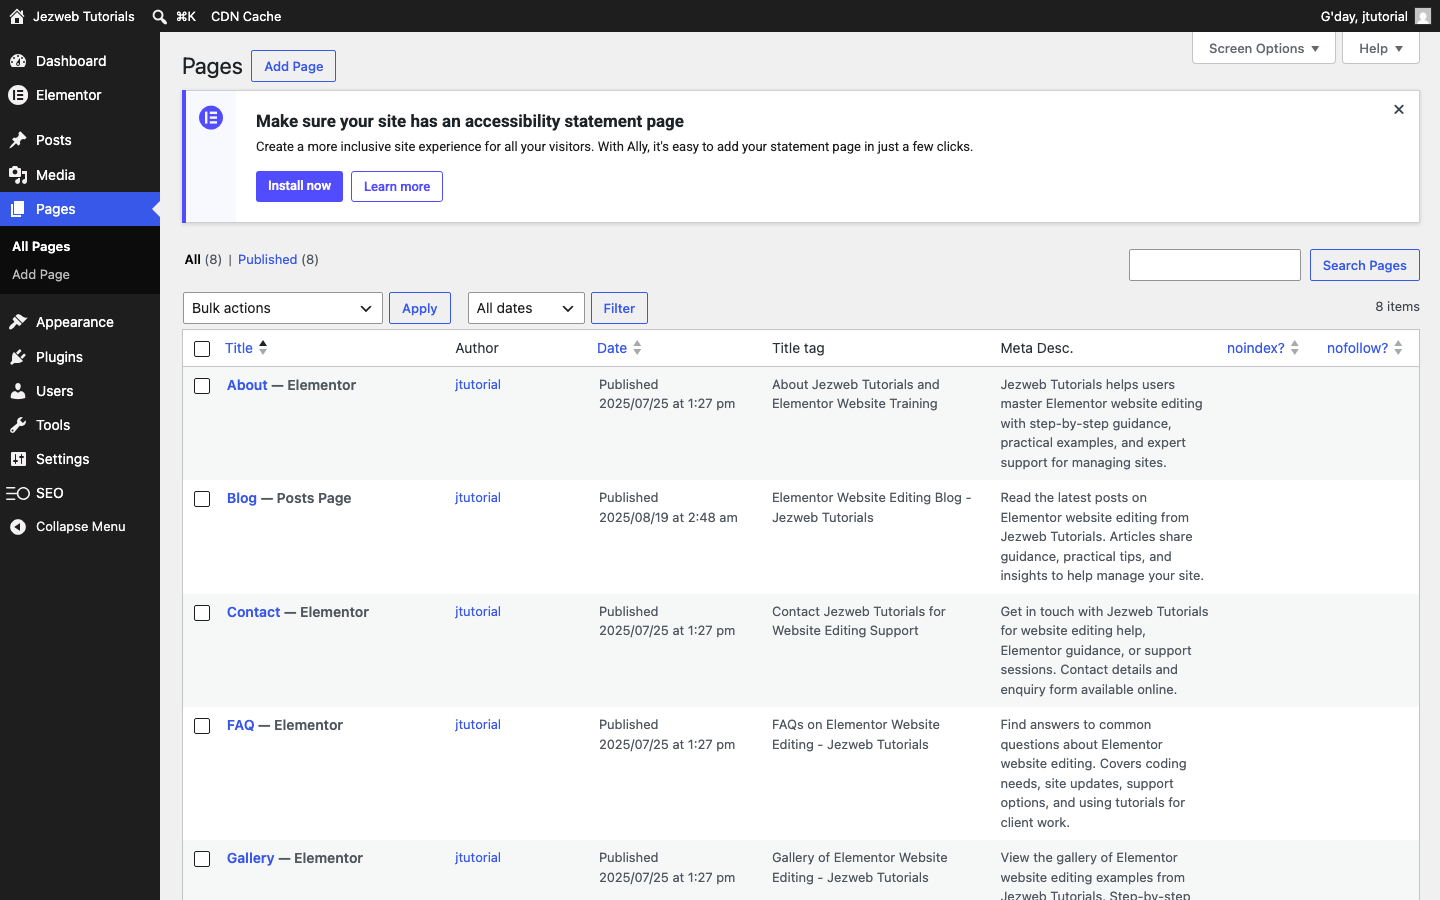The width and height of the screenshot is (1440, 900).
Task: Open the About page title link
Action: click(247, 385)
